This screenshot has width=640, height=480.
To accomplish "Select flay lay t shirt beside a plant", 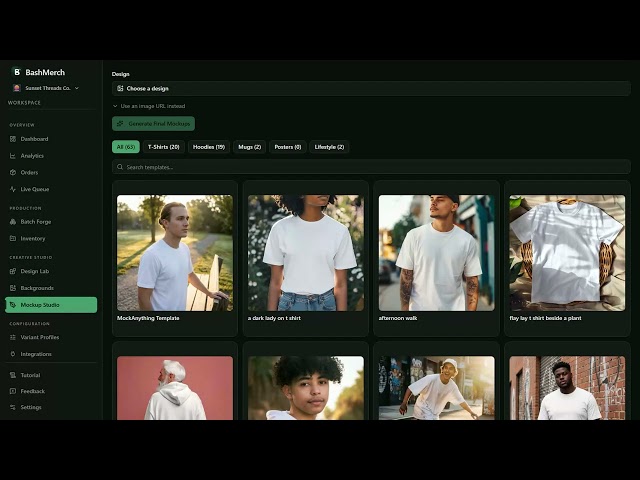I will click(x=567, y=253).
